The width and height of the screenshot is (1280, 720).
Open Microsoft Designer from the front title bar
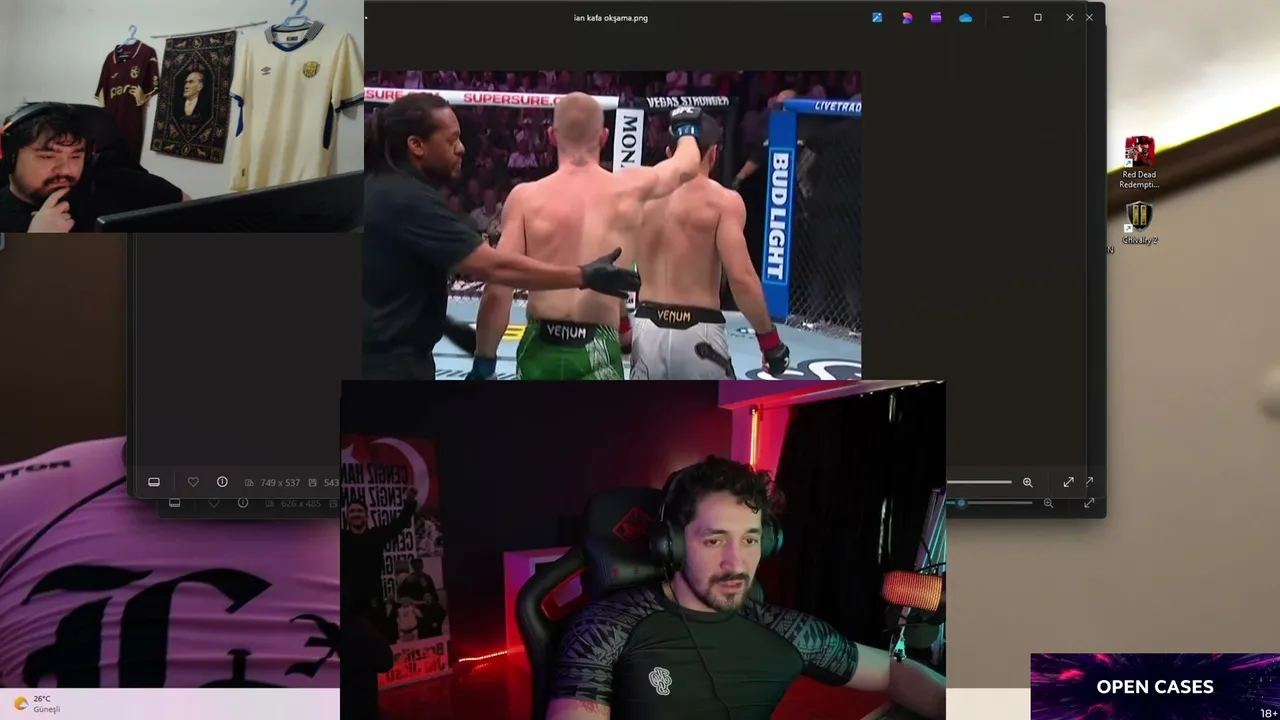[x=907, y=17]
